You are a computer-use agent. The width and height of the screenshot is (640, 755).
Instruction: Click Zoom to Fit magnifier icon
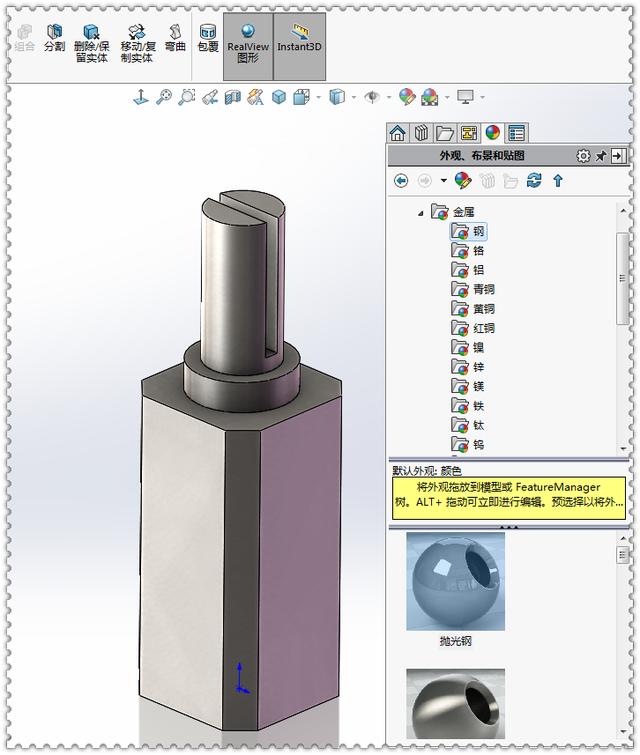[x=164, y=97]
